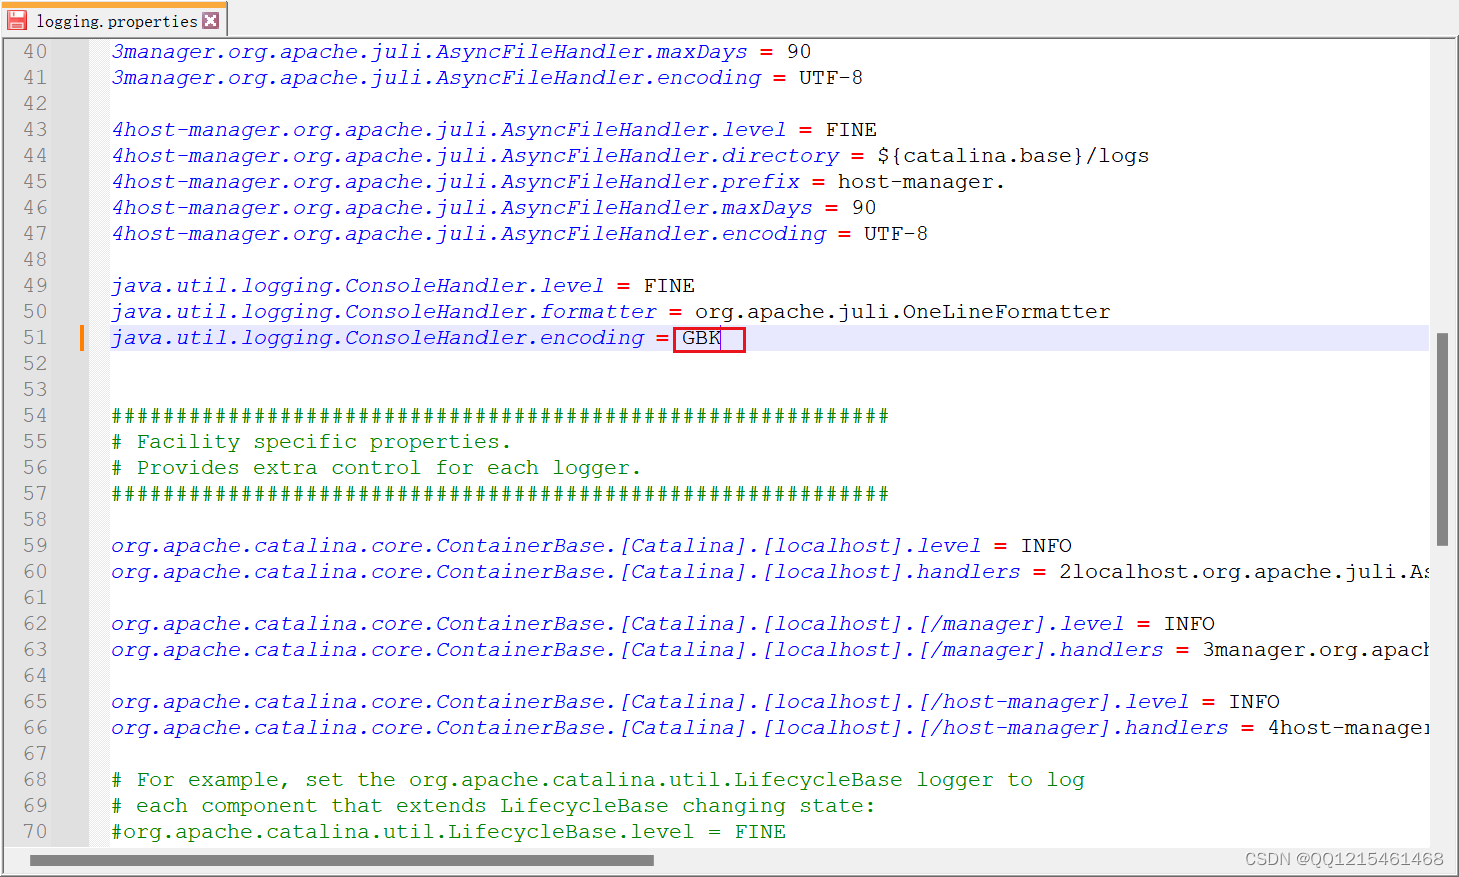Click 'FINE' value on line 43

pos(851,130)
